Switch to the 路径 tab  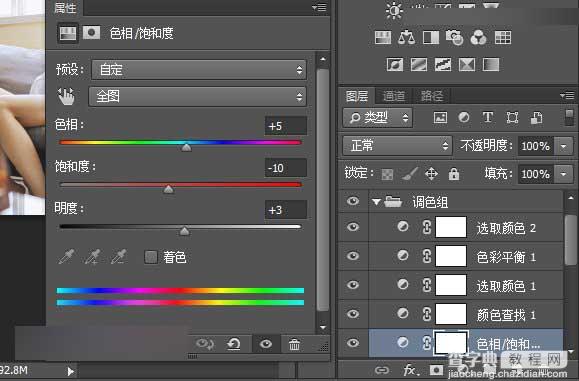click(x=432, y=96)
